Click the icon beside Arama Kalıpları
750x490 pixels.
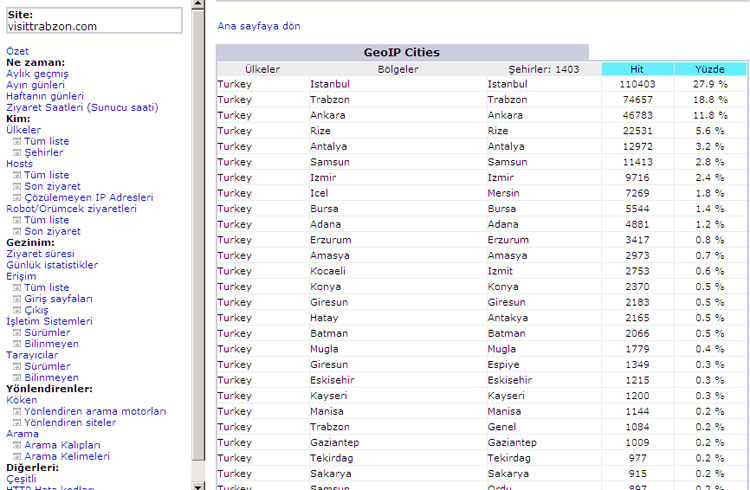[x=17, y=445]
